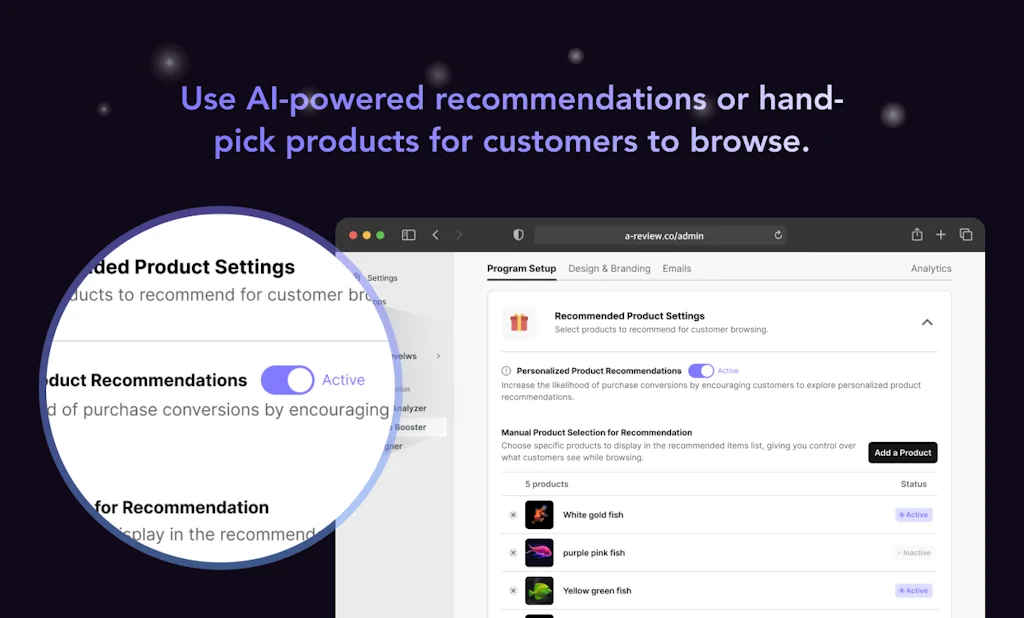The height and width of the screenshot is (618, 1024).
Task: Open a new tab with the plus icon
Action: coord(941,234)
